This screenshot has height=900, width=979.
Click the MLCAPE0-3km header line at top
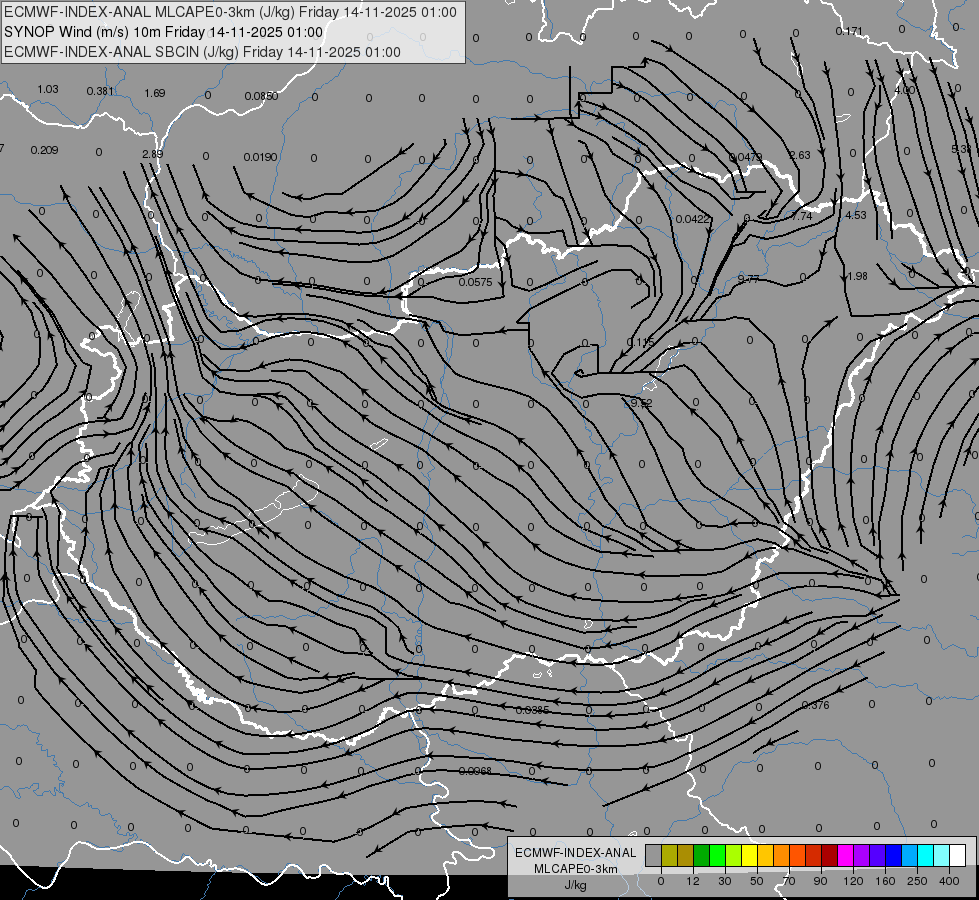[230, 12]
